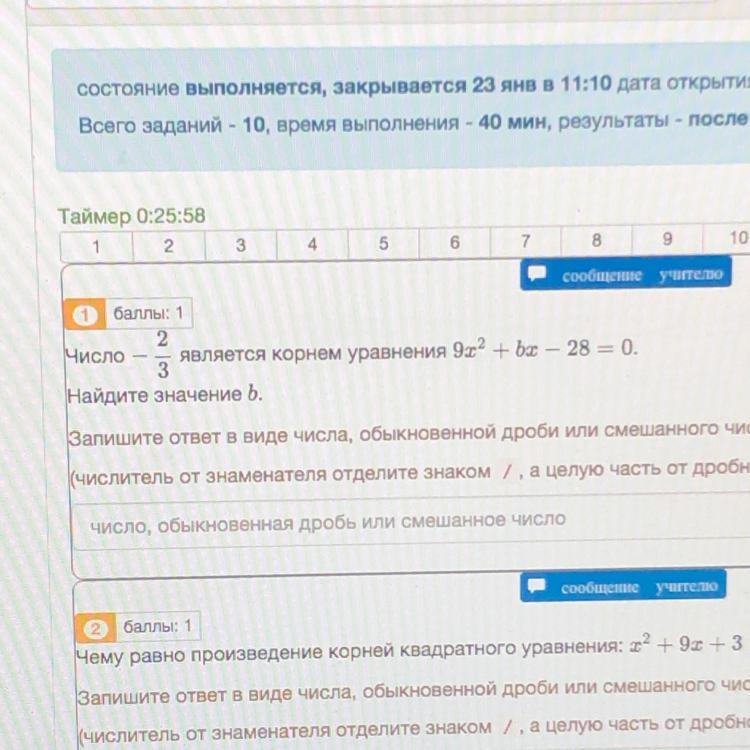Image resolution: width=750 pixels, height=750 pixels.
Task: Go to question tab 8
Action: click(x=596, y=240)
